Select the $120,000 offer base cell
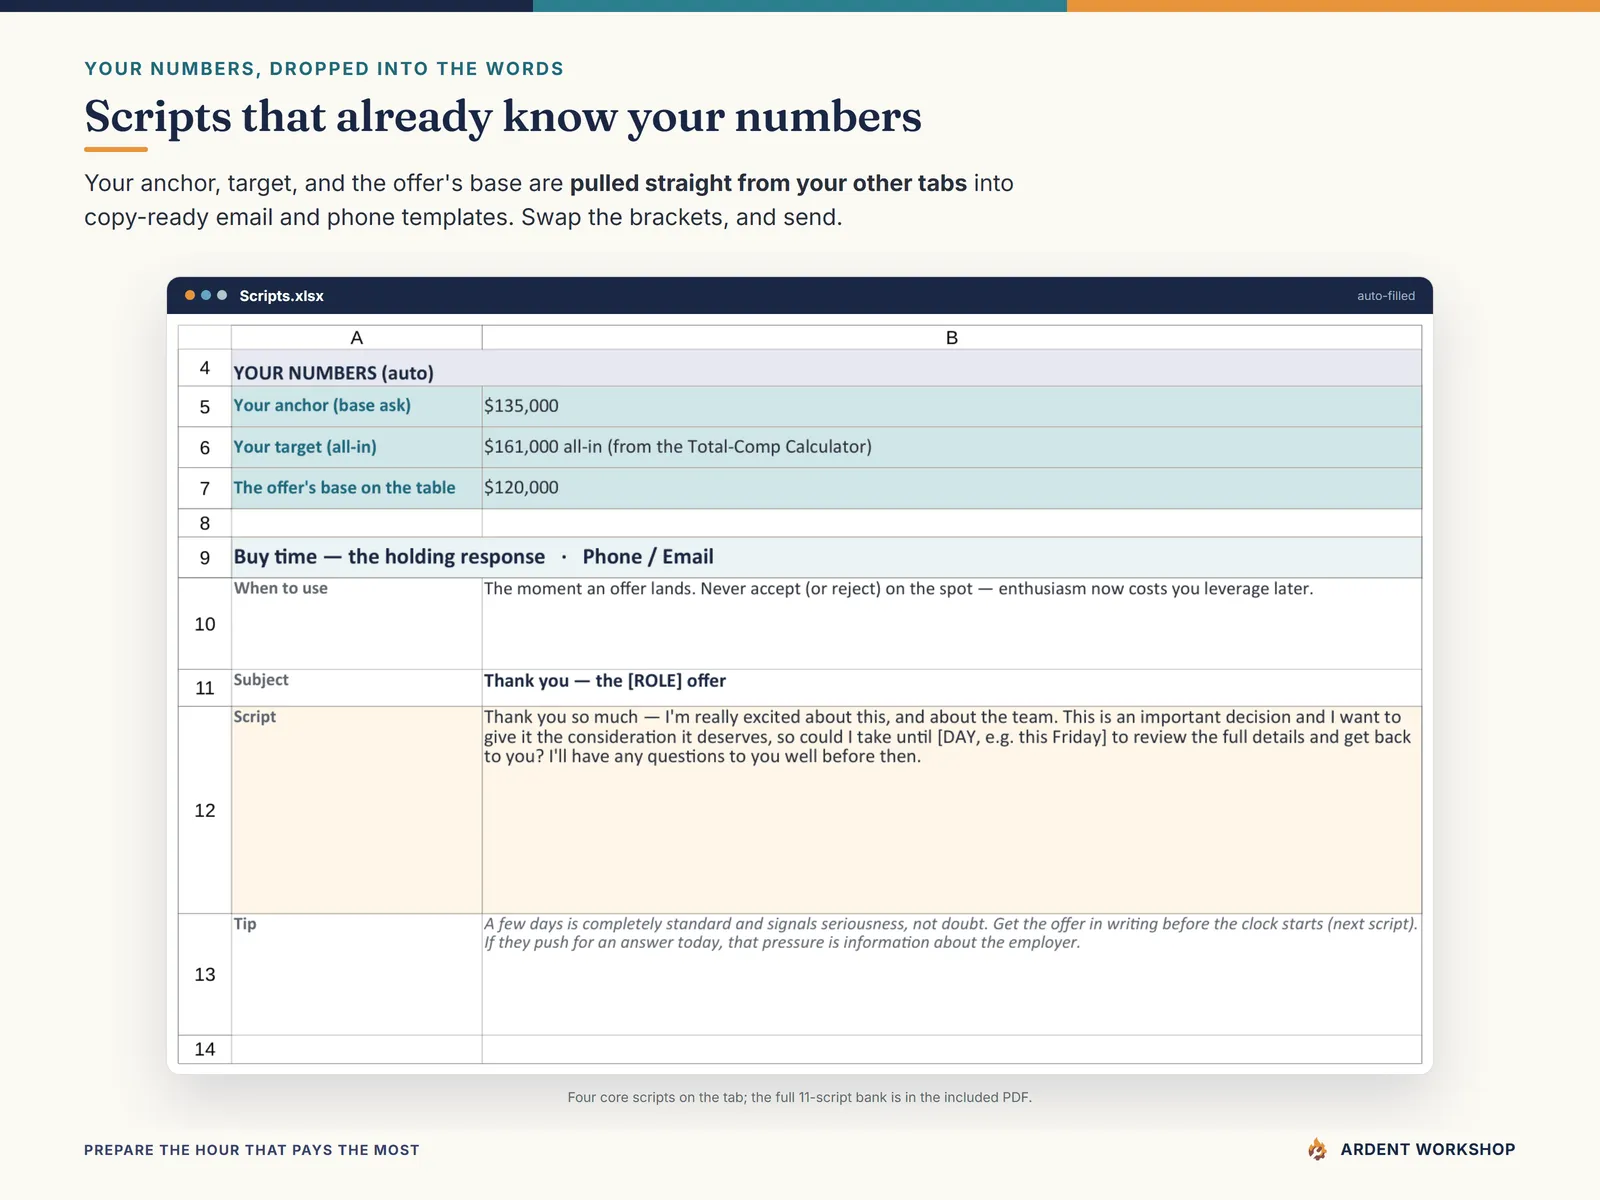Viewport: 1600px width, 1200px height. coord(952,489)
